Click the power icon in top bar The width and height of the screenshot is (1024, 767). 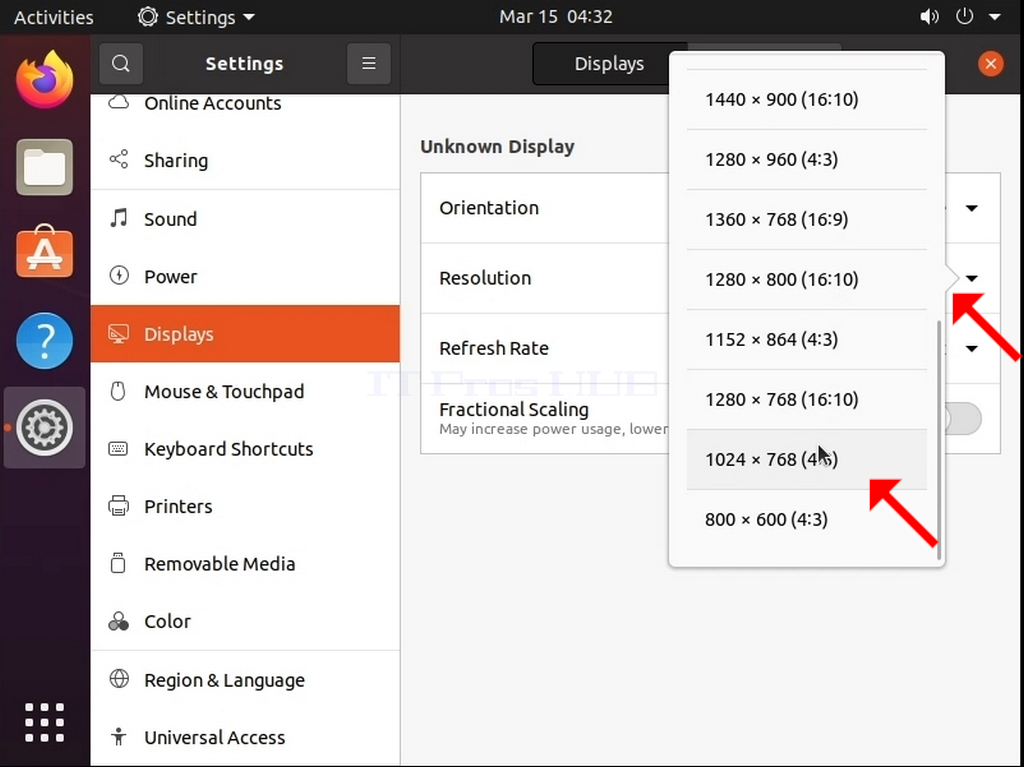tap(965, 16)
